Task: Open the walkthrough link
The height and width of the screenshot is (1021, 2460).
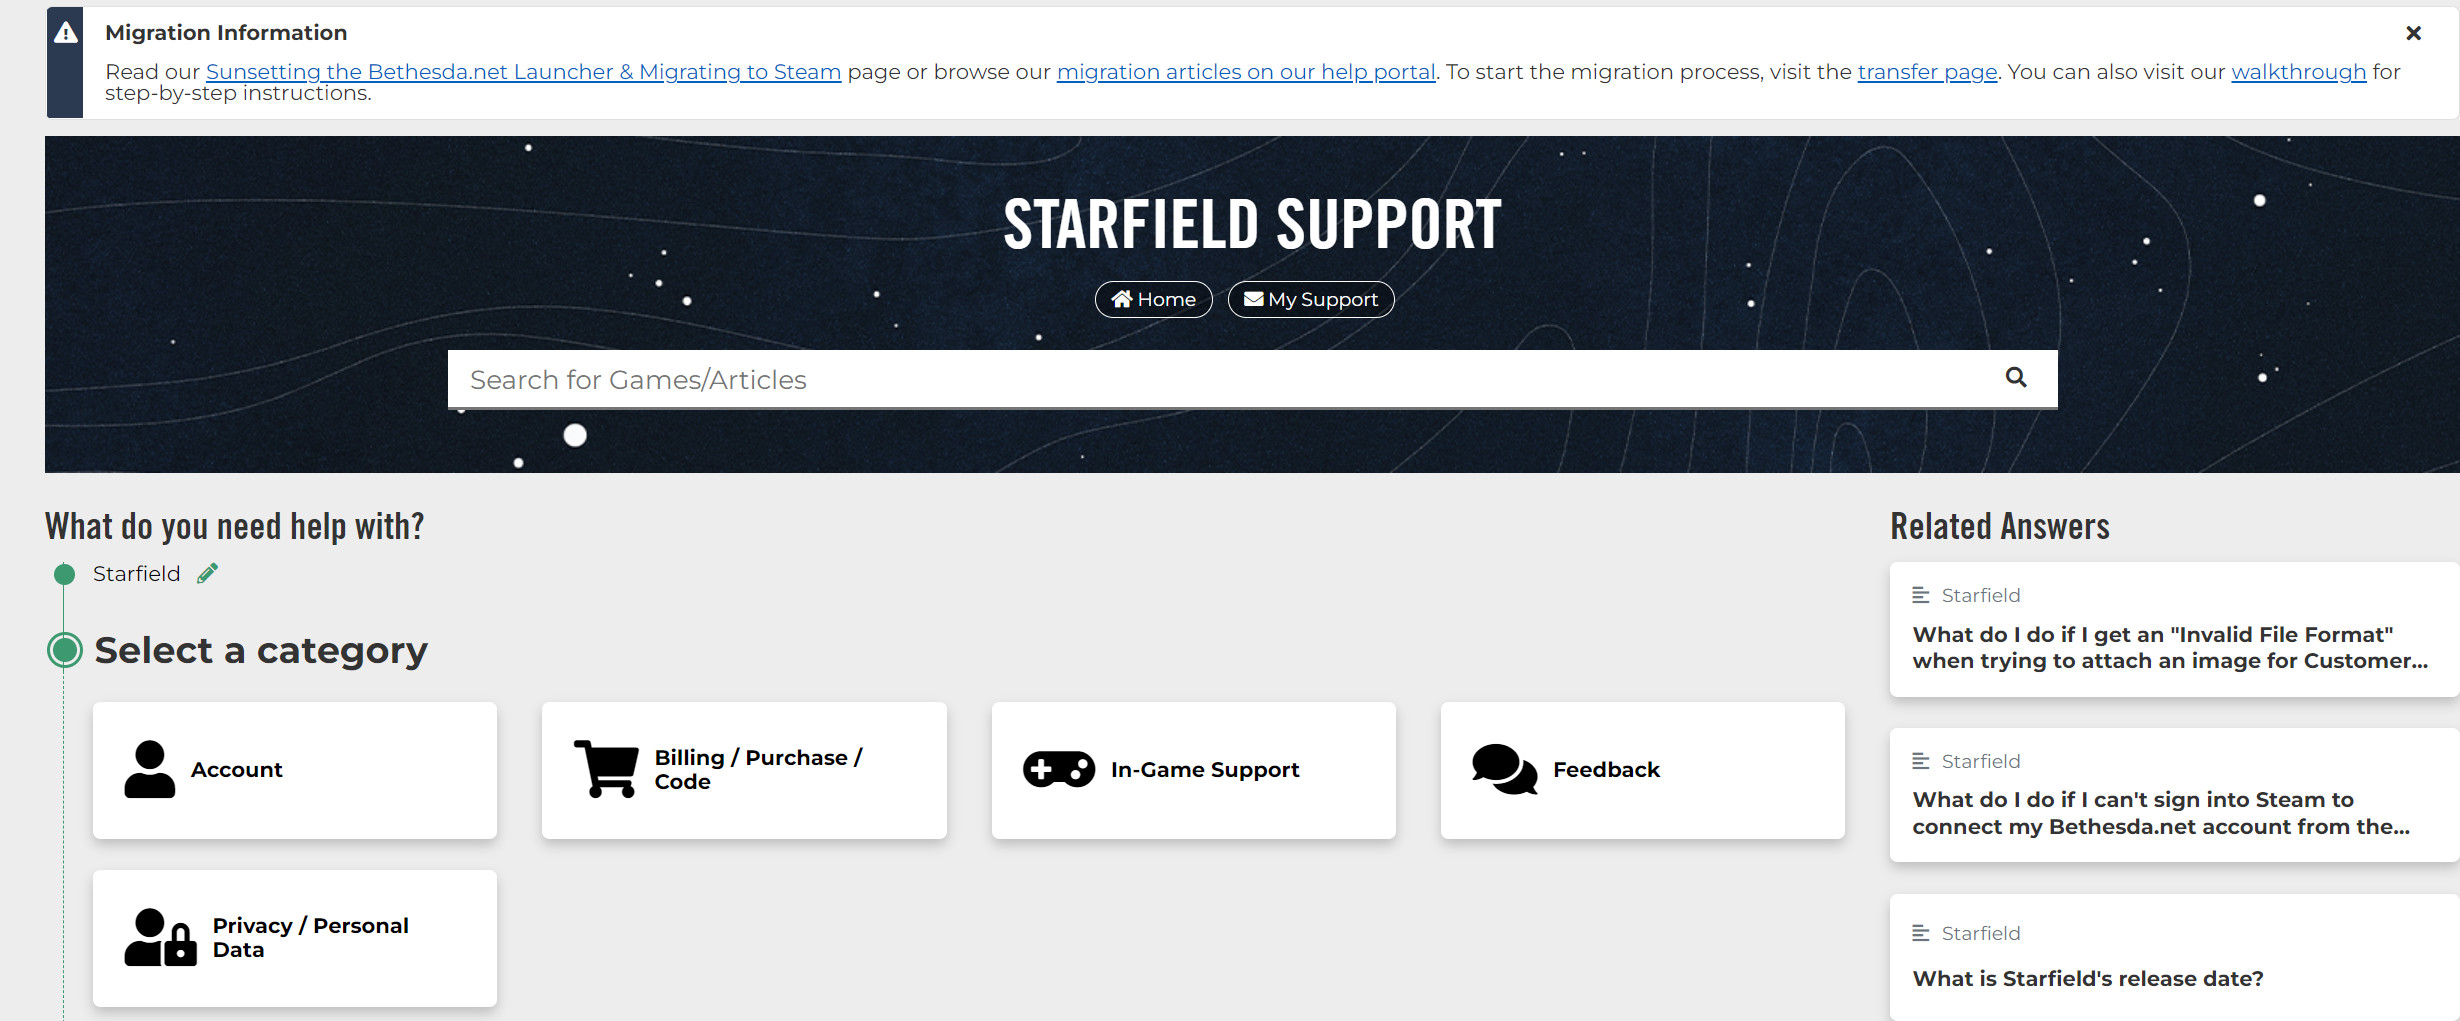Action: (2298, 72)
